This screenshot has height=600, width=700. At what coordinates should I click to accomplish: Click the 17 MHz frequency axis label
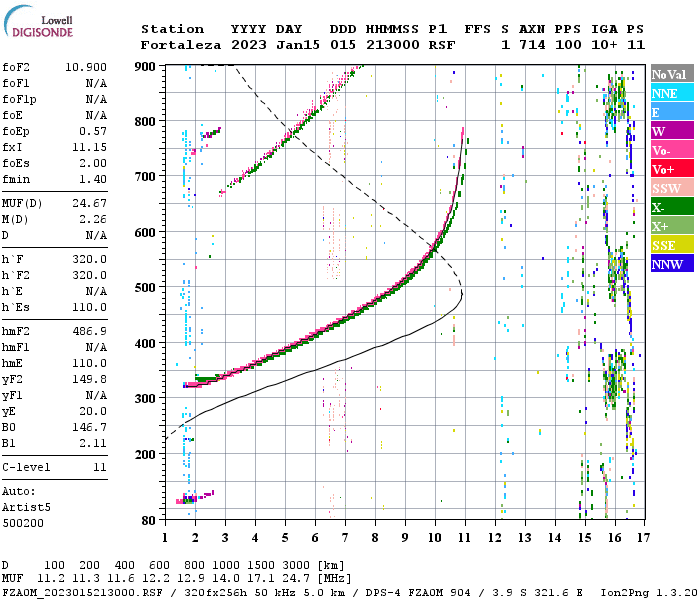point(643,538)
